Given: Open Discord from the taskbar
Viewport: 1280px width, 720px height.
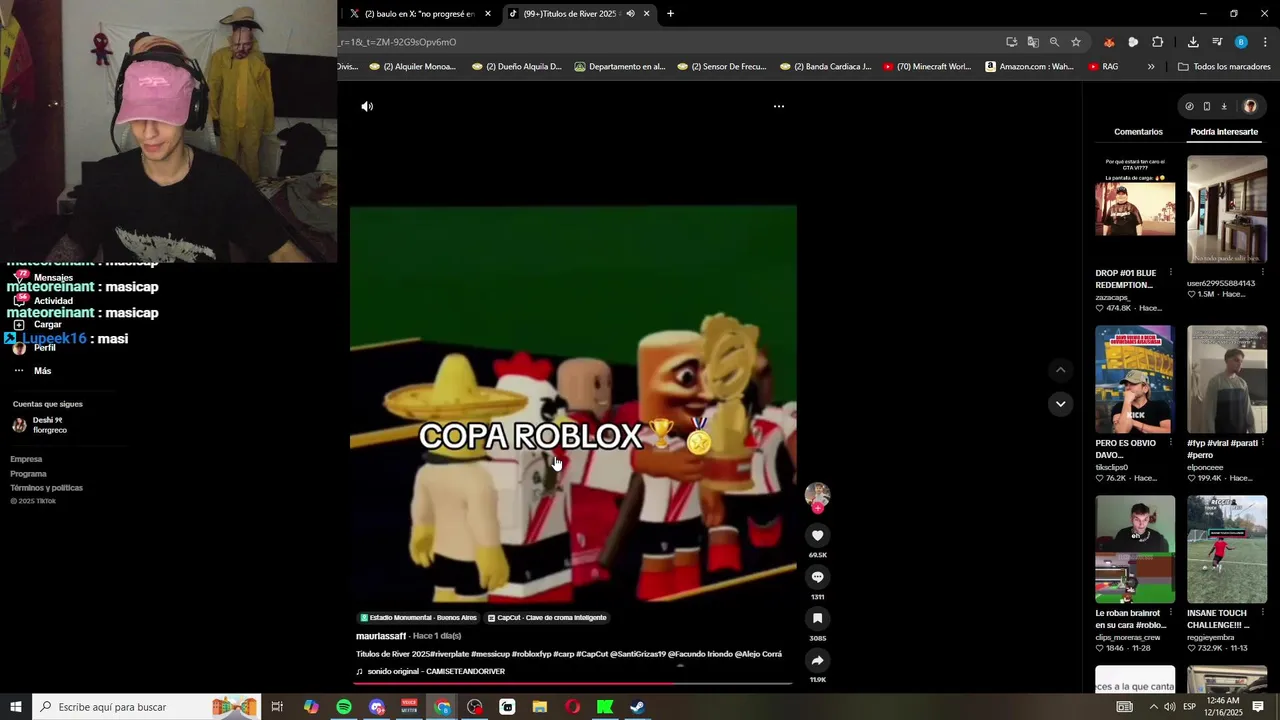Looking at the screenshot, I should click(x=377, y=707).
